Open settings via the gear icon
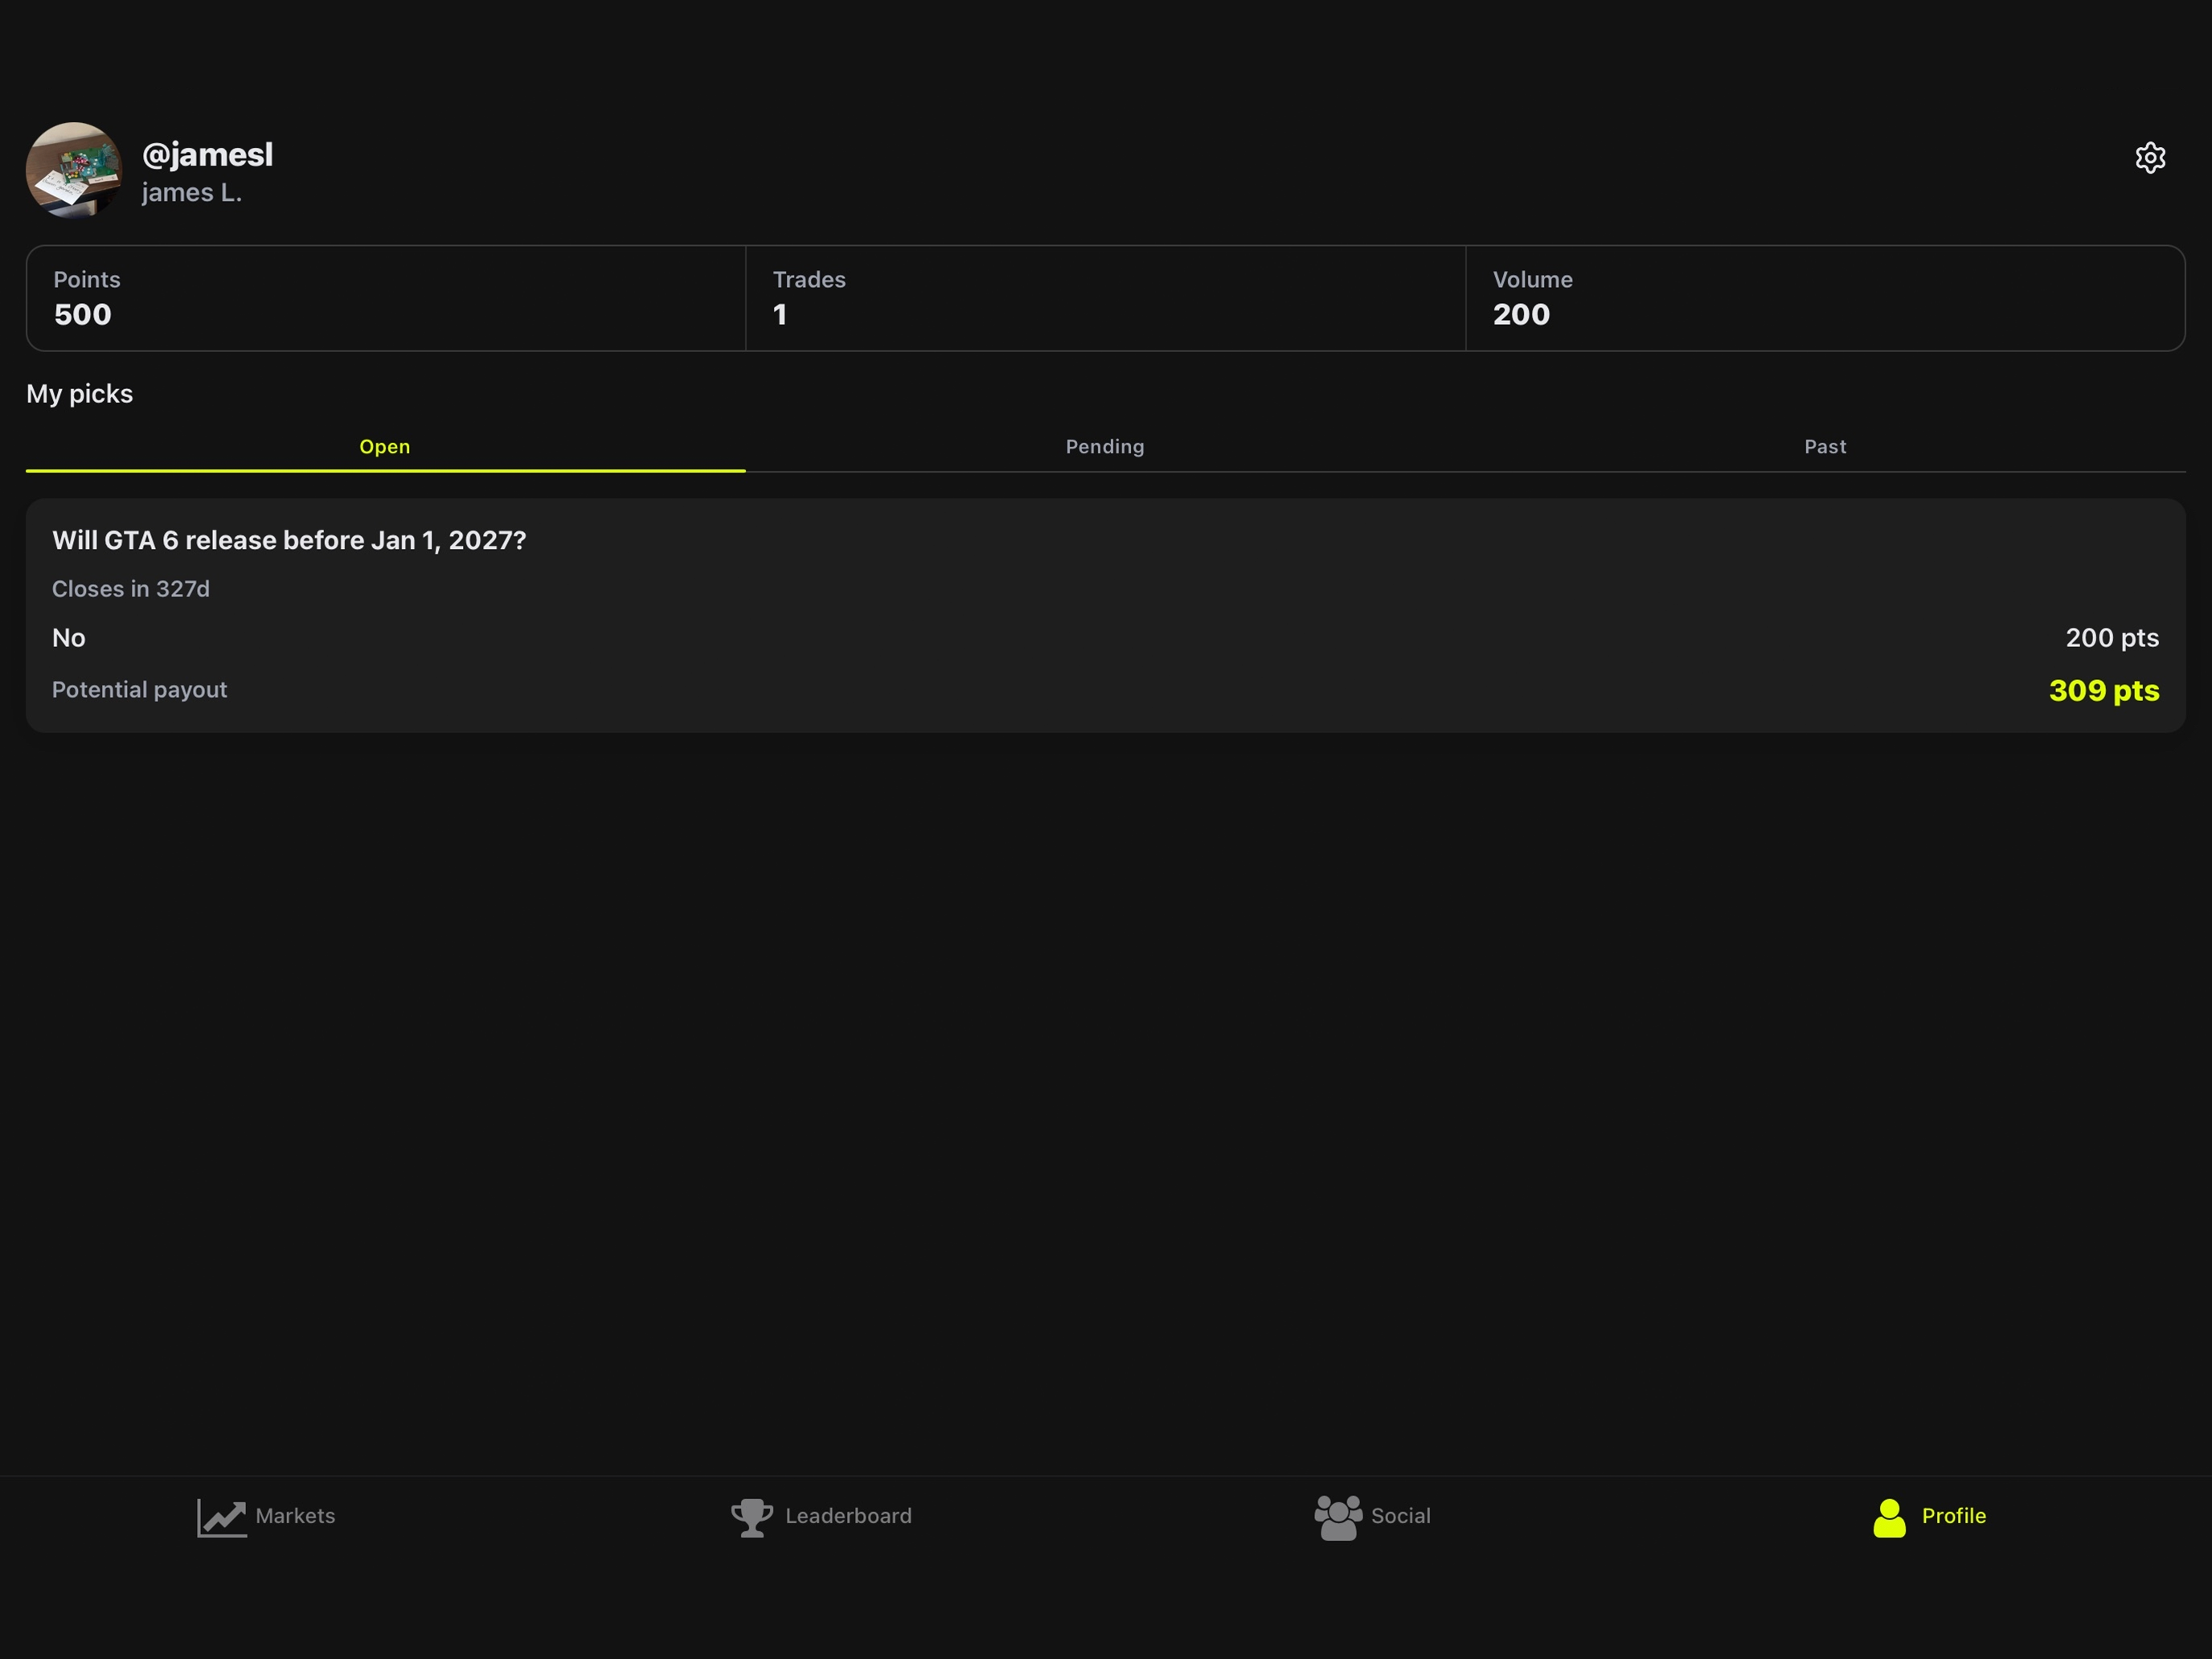Viewport: 2212px width, 1659px height. tap(2150, 158)
